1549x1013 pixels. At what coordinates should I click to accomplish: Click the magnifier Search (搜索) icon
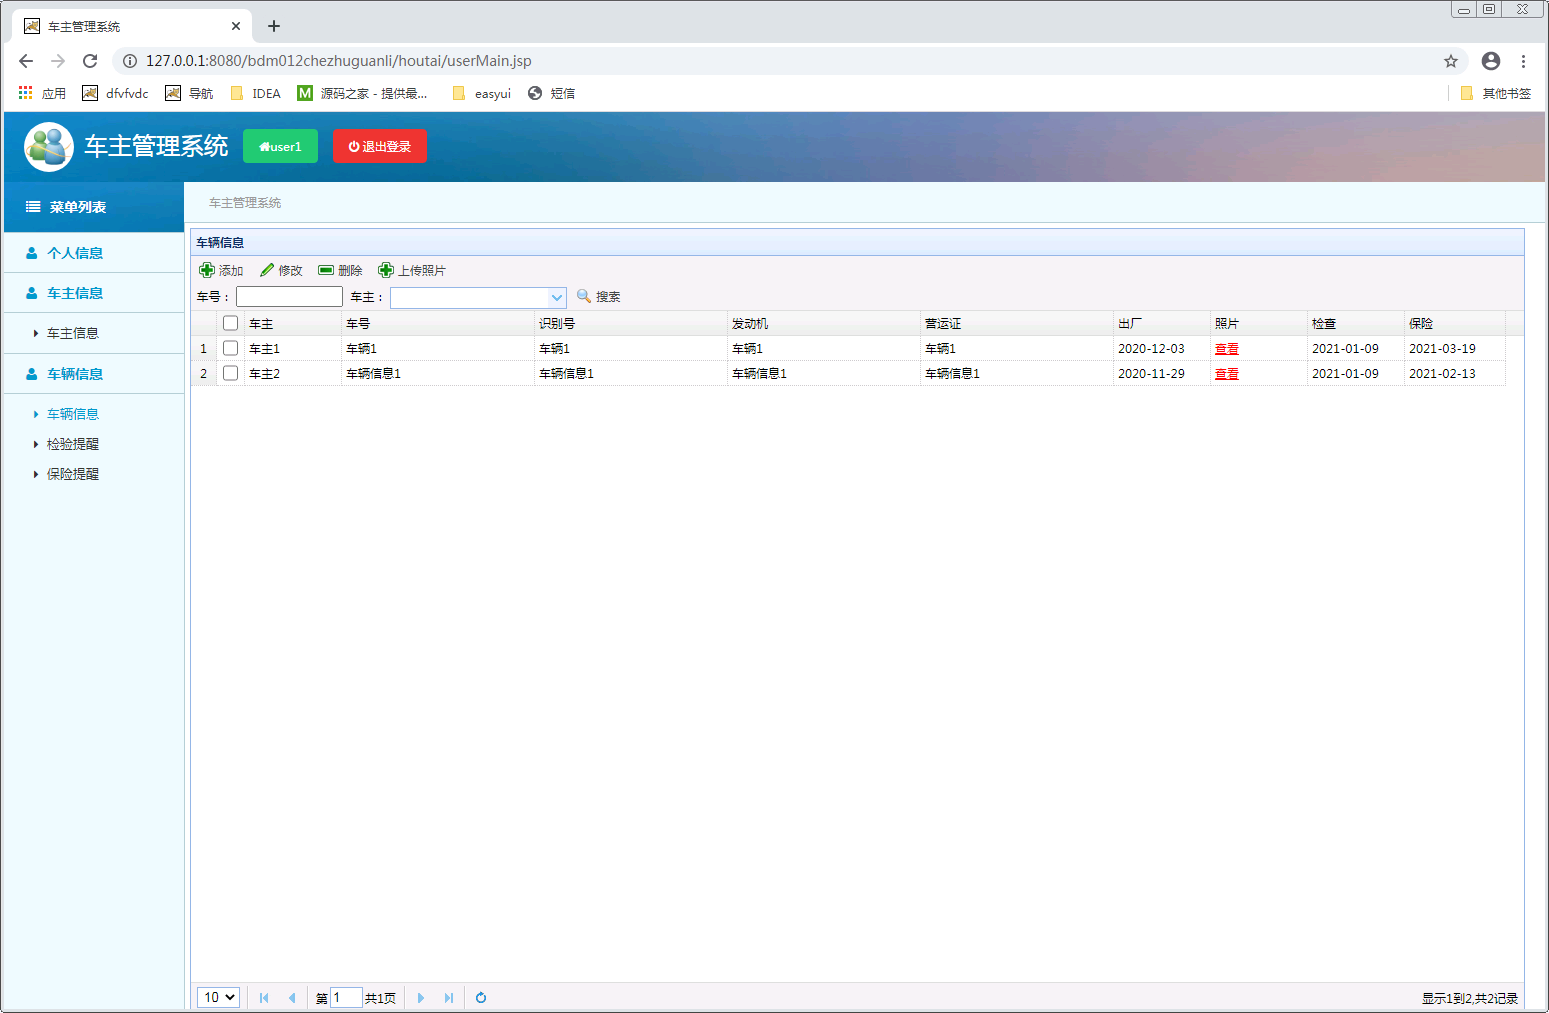tap(584, 296)
